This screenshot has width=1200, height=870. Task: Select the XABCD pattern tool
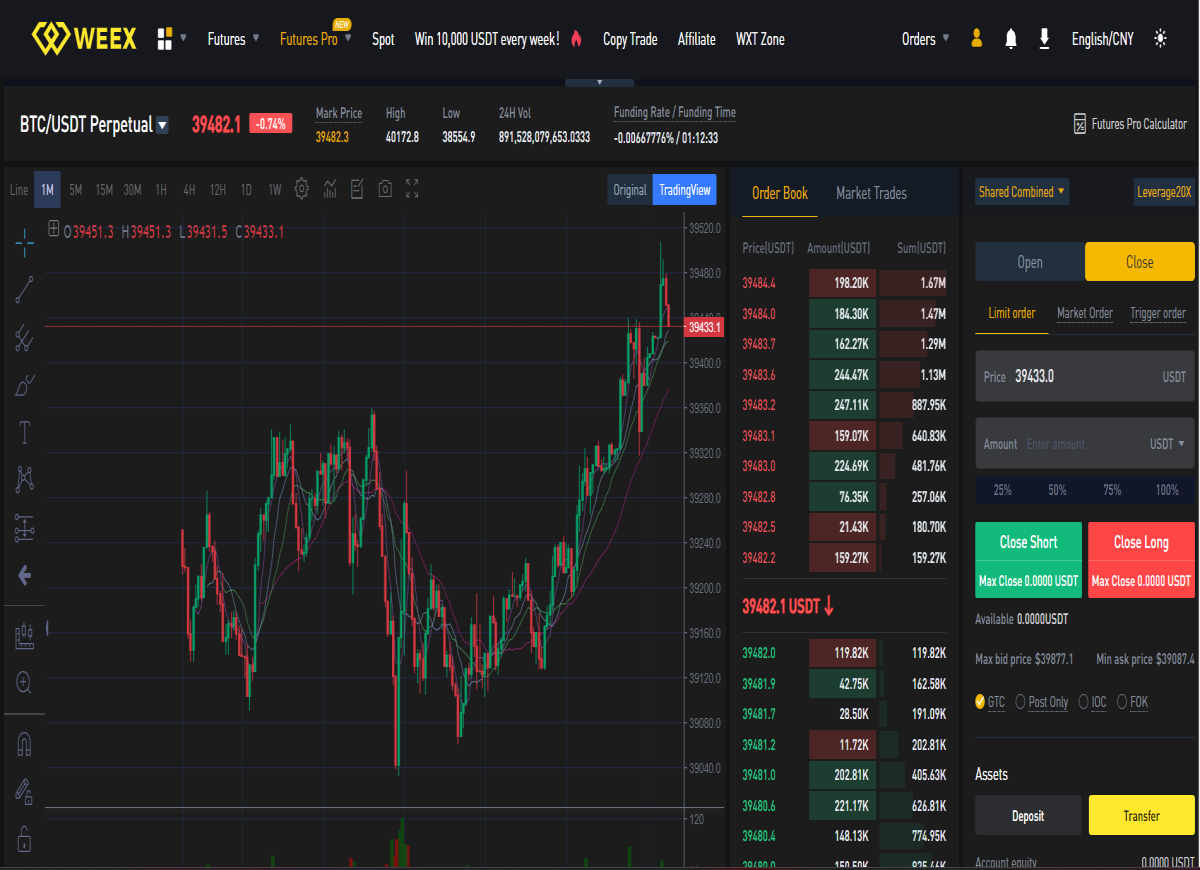point(25,480)
